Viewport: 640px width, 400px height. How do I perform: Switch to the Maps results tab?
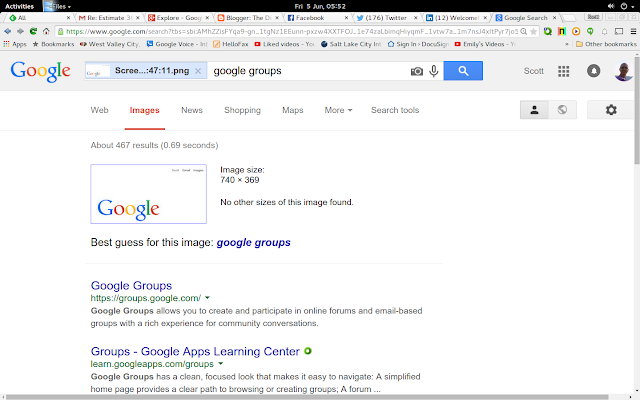pos(293,110)
